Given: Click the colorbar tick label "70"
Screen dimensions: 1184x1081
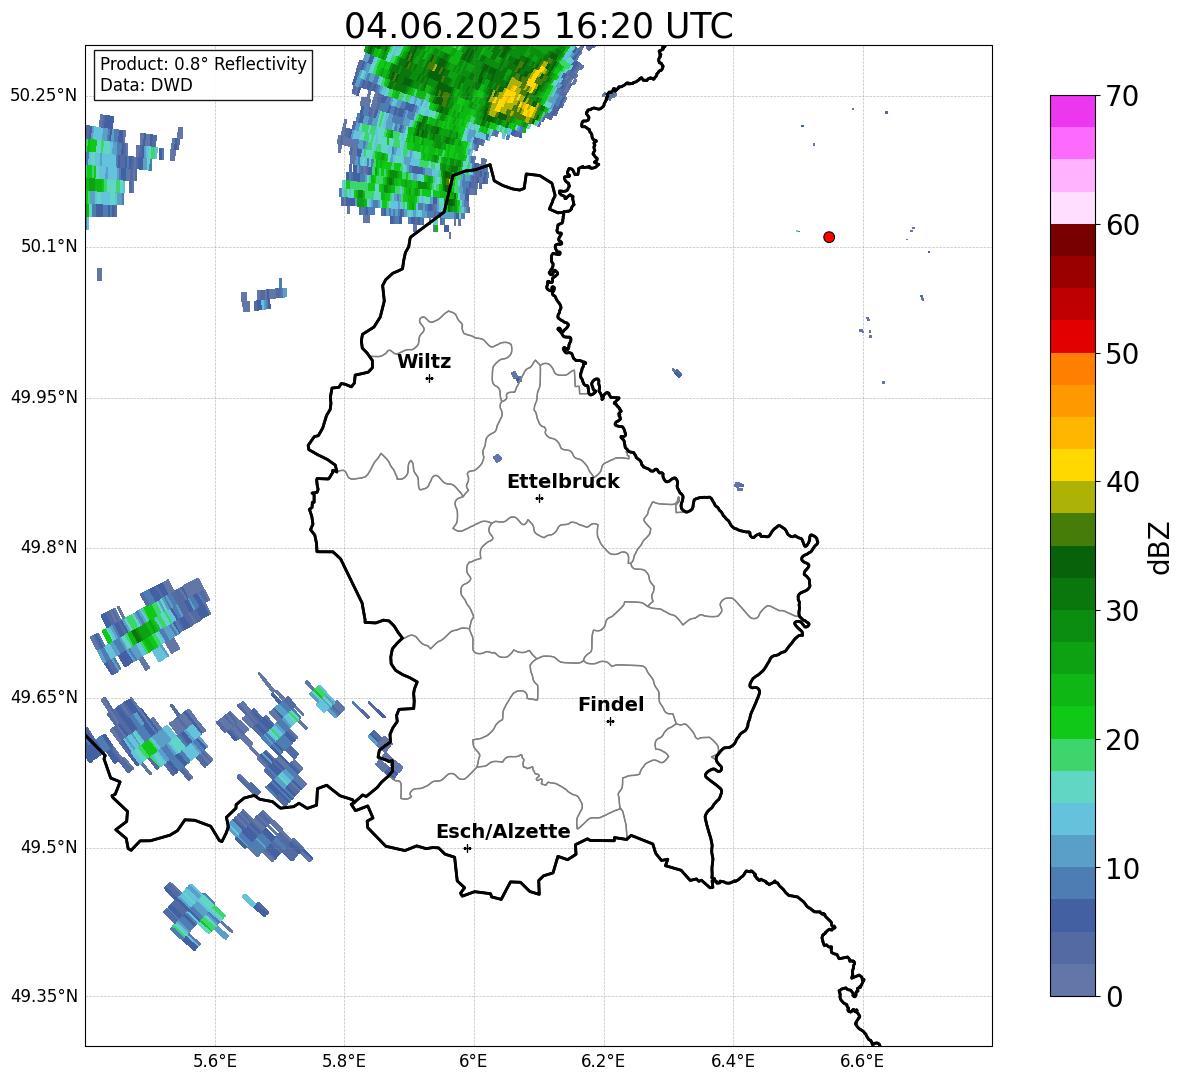Looking at the screenshot, I should coord(1122,97).
